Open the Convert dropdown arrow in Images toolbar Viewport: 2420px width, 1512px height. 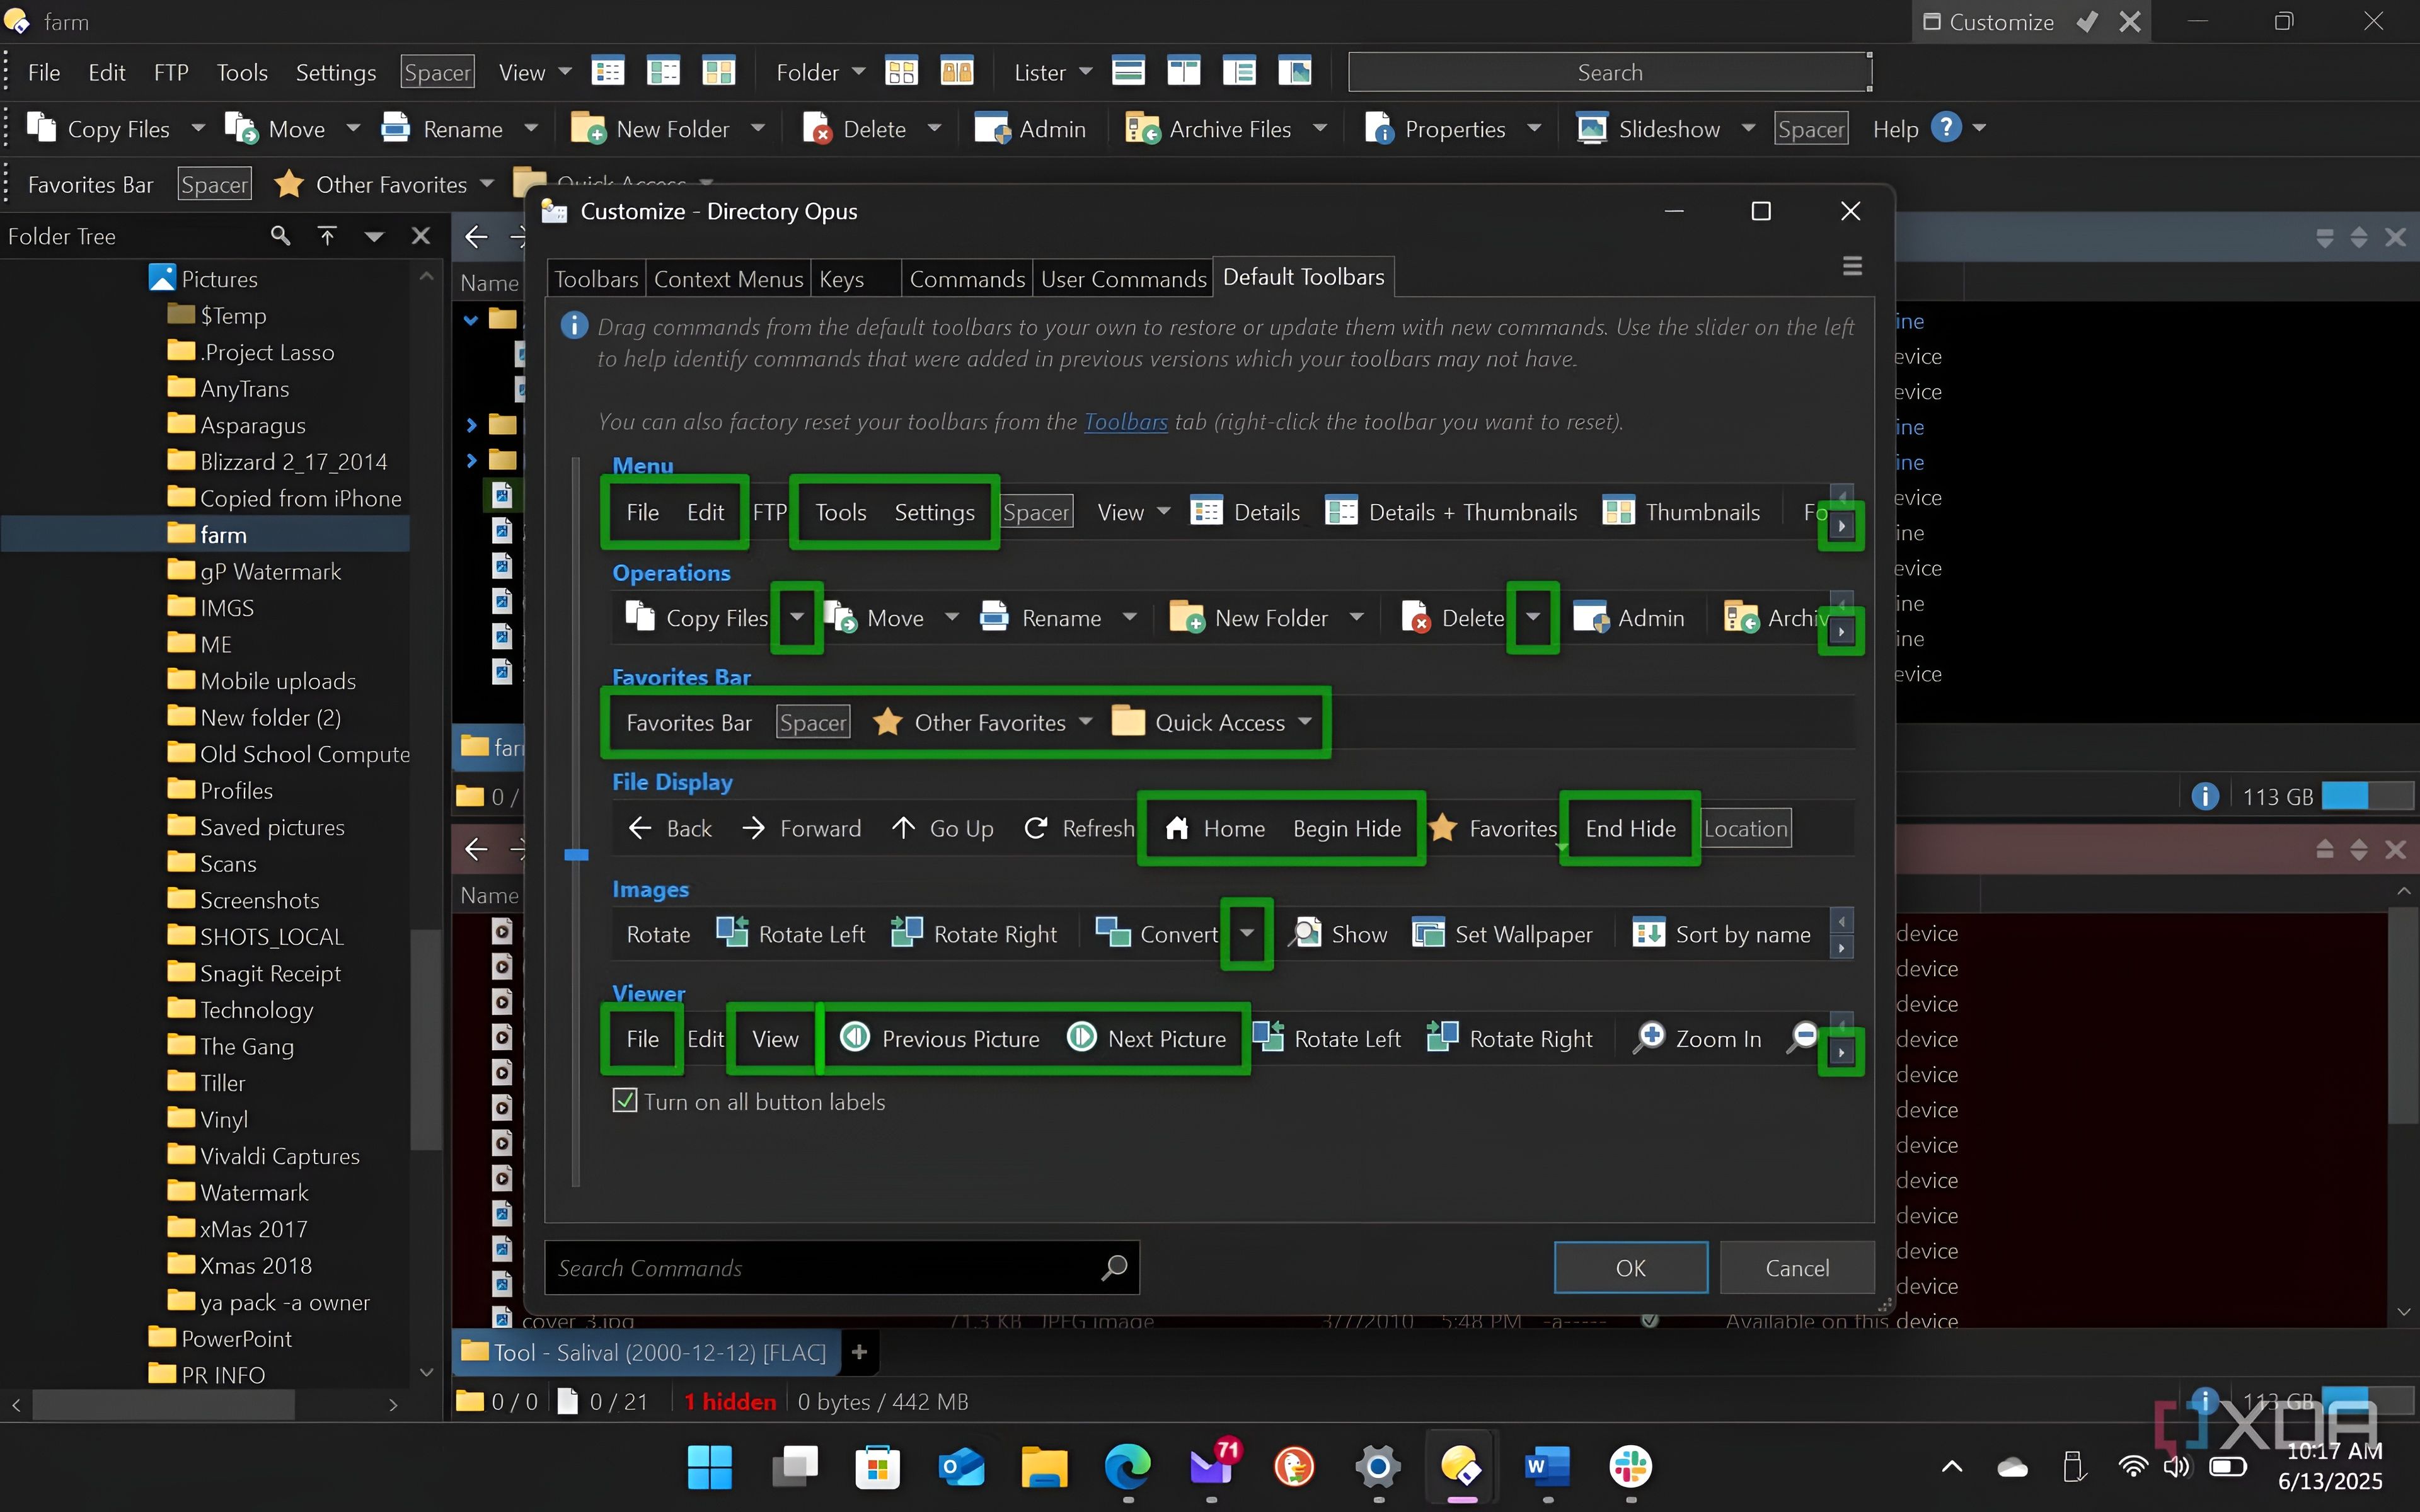coord(1247,933)
